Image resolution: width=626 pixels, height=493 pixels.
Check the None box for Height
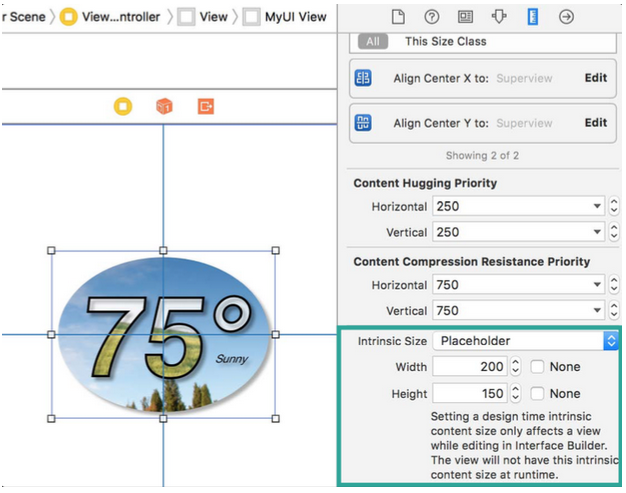pos(537,394)
